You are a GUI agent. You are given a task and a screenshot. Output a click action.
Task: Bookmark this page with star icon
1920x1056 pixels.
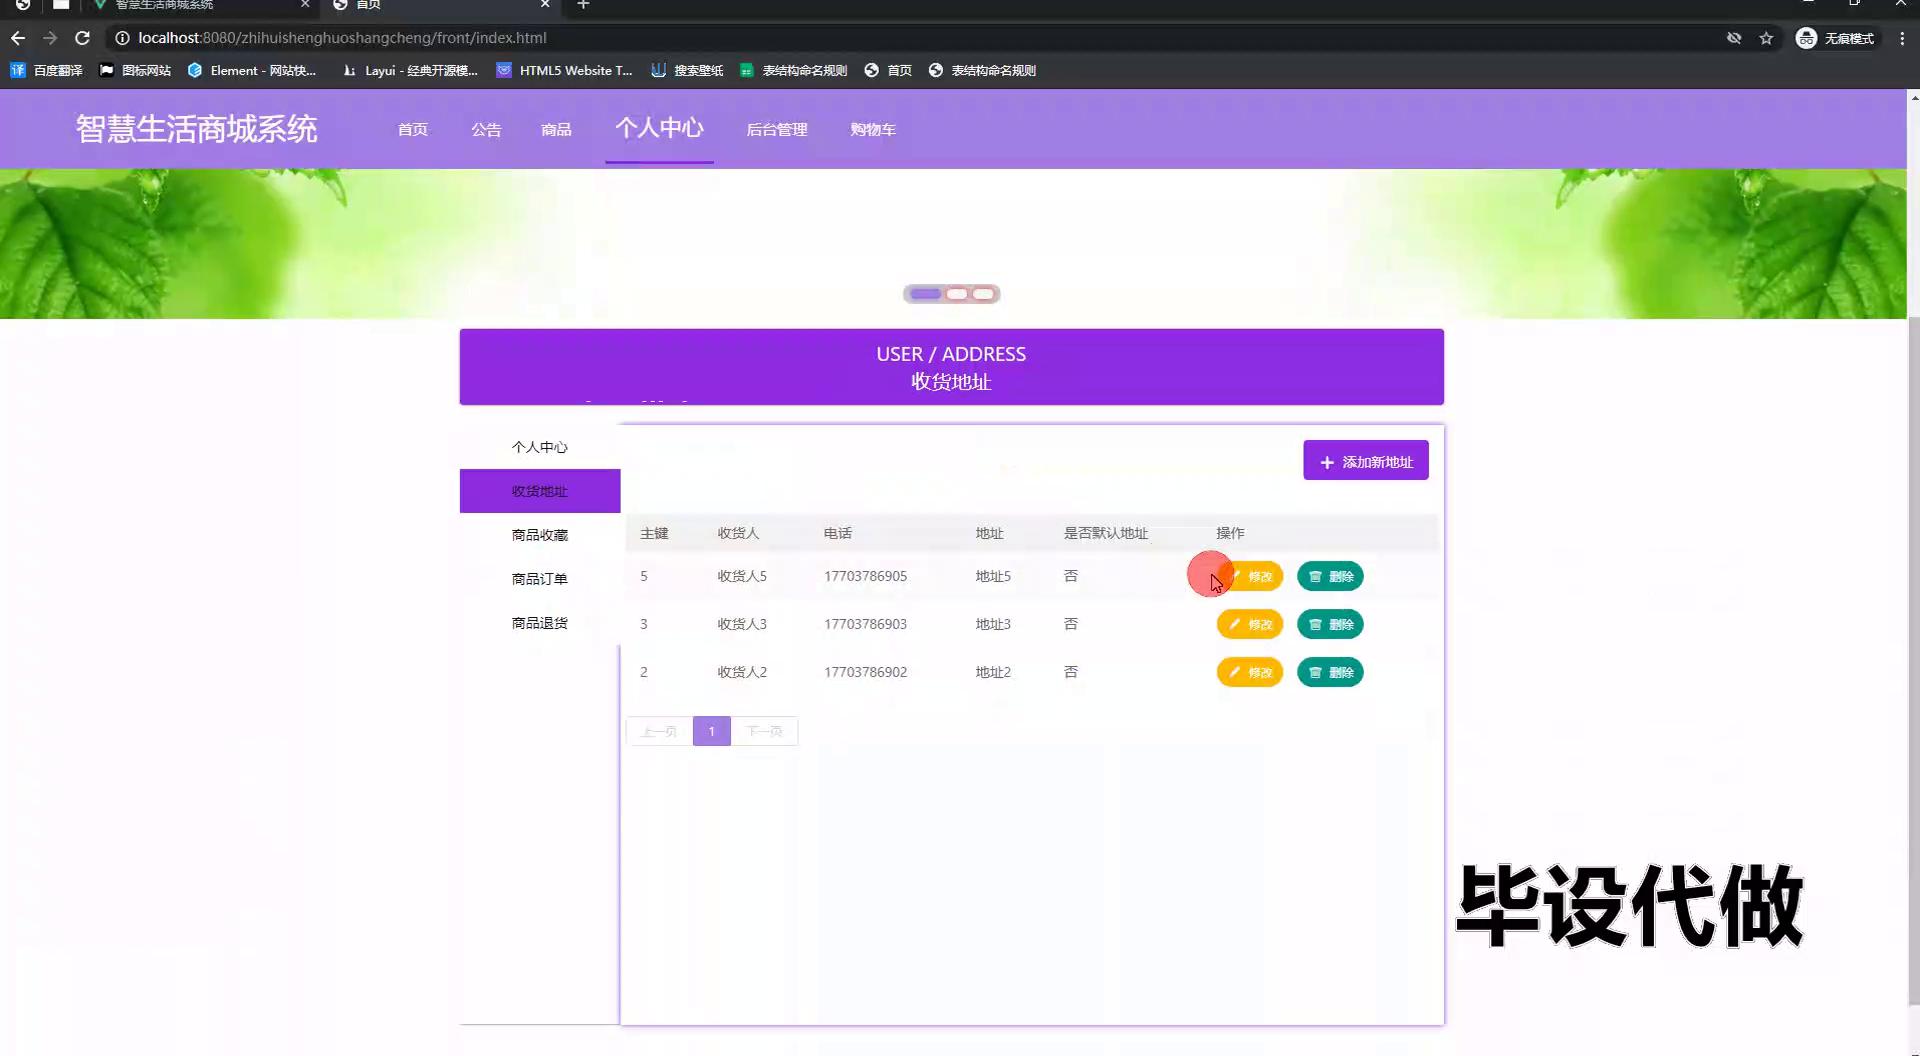tap(1766, 38)
